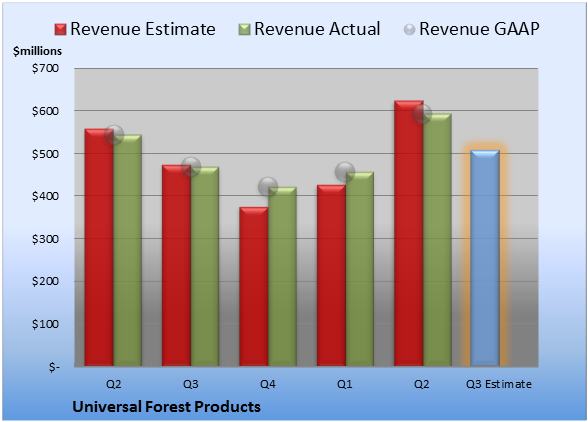Image resolution: width=588 pixels, height=422 pixels.
Task: Click the 'Q4' quarter label
Action: pos(268,384)
